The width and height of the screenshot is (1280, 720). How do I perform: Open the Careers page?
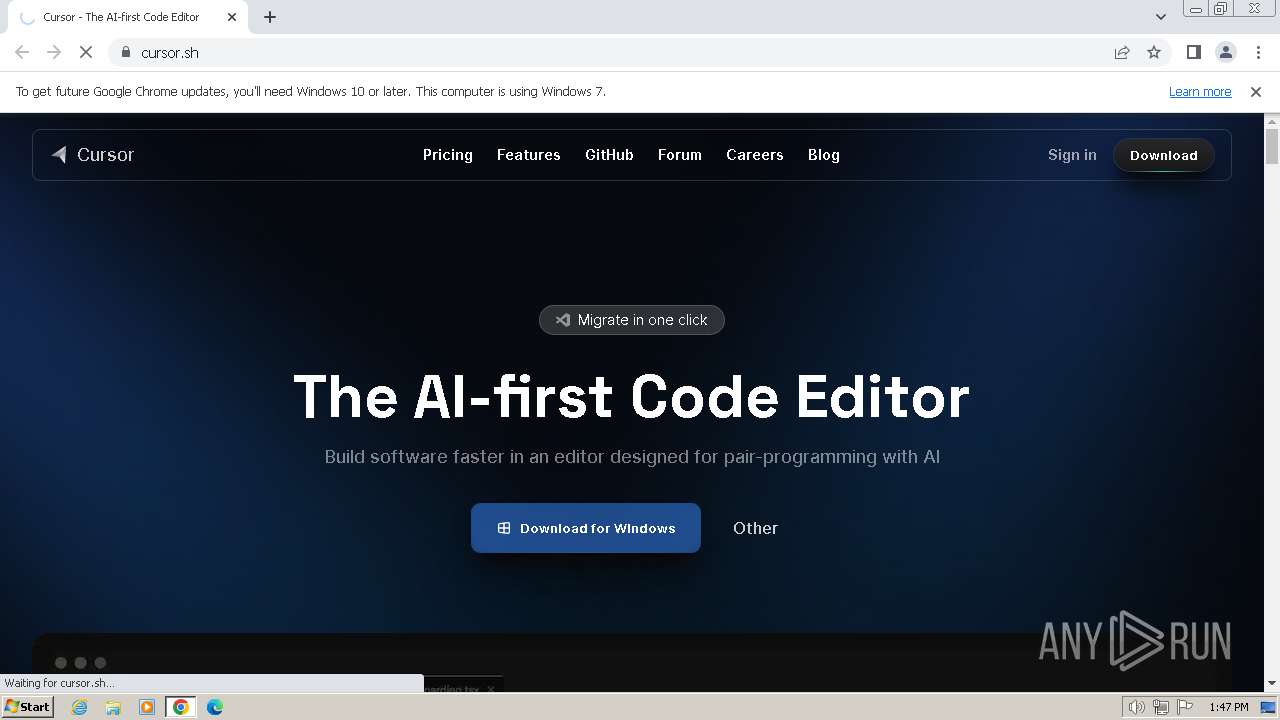tap(754, 155)
